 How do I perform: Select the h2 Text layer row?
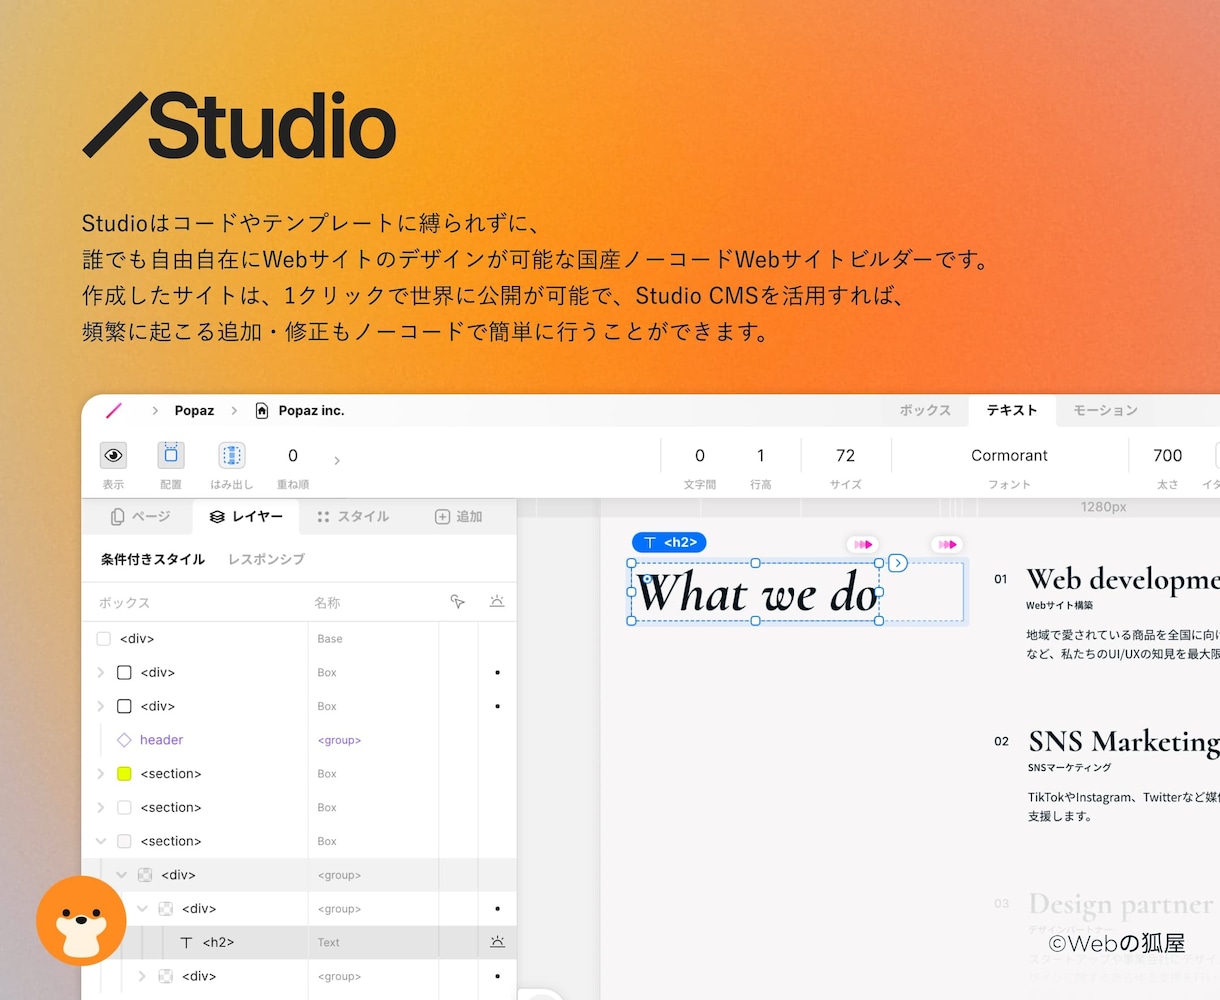[x=299, y=942]
